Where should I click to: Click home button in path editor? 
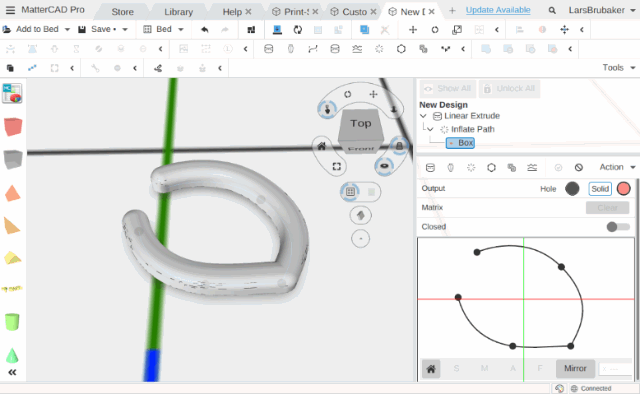point(431,369)
